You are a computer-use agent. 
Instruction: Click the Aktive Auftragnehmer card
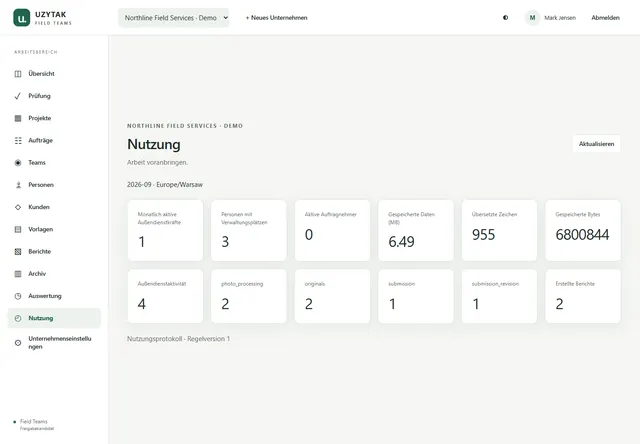coord(332,231)
